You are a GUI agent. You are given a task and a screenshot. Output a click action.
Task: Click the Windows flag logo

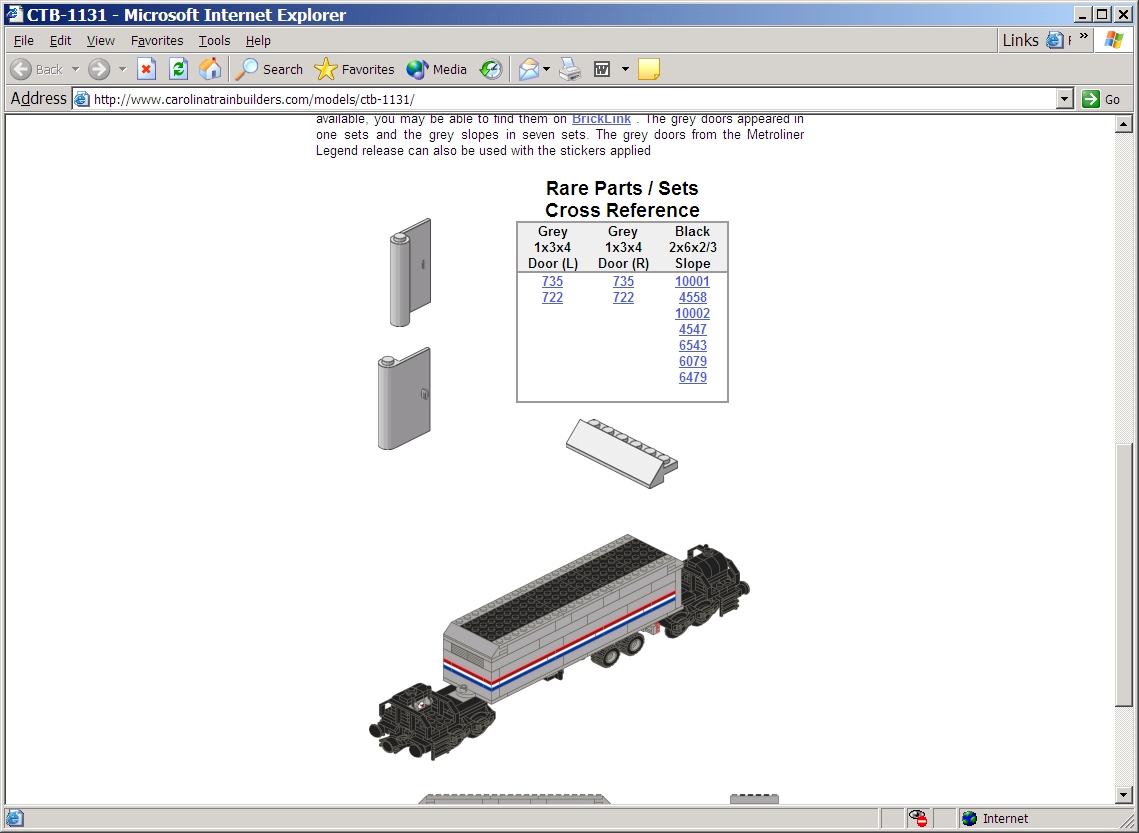[x=1114, y=40]
